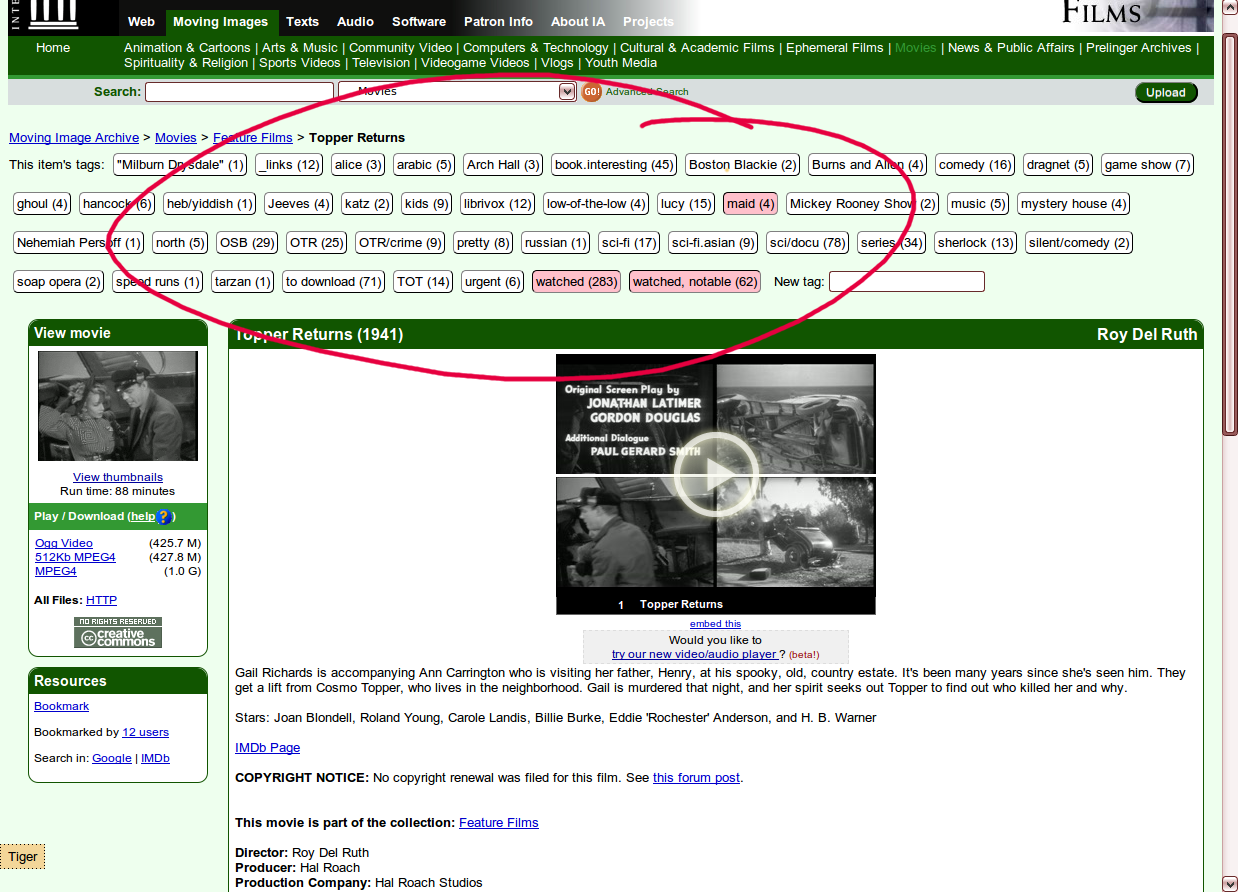Click the movie thumbnail in View movie

pos(118,406)
